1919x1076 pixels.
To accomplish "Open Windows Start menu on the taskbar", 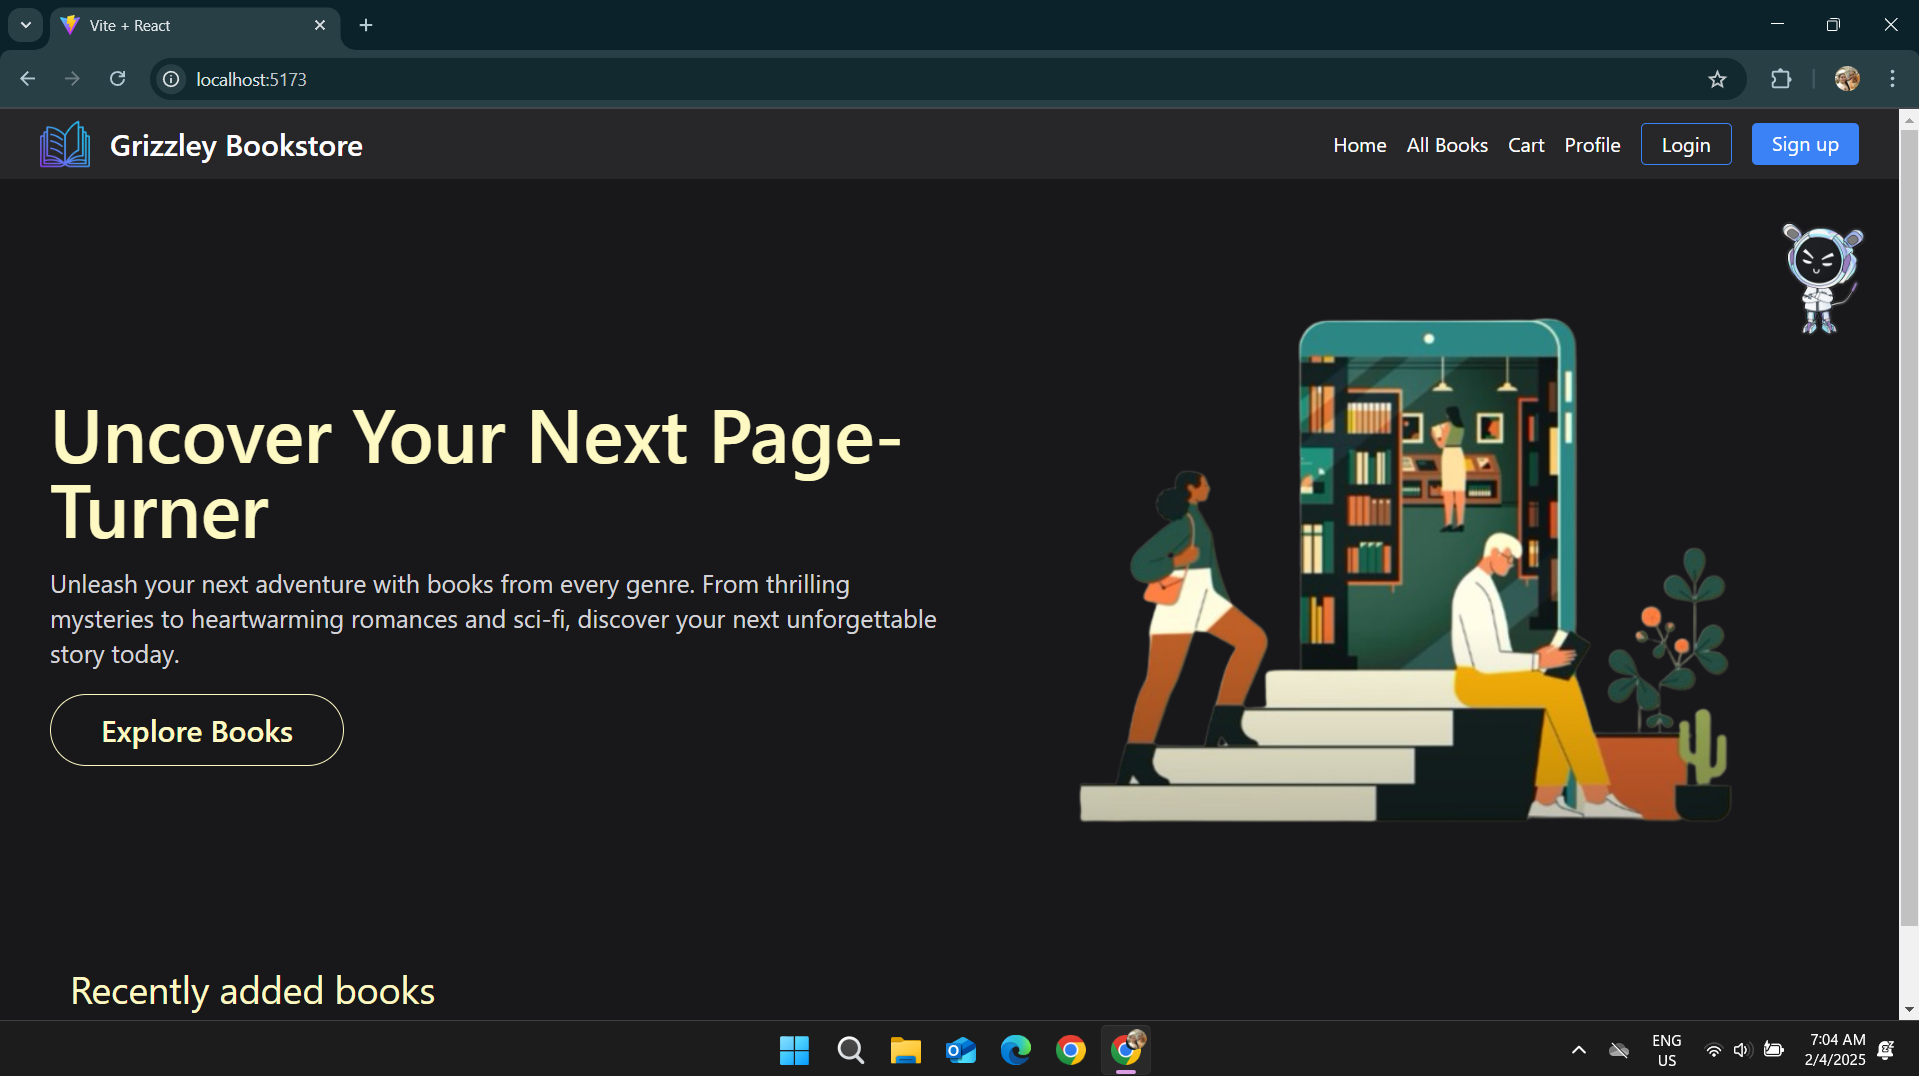I will 794,1050.
